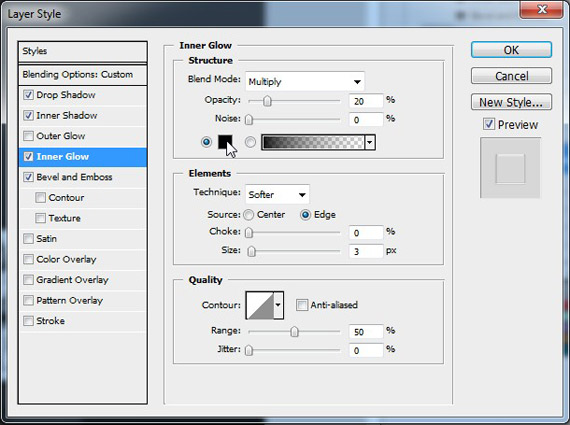Click the Noise value field
Viewport: 570px width, 425px height.
366,119
